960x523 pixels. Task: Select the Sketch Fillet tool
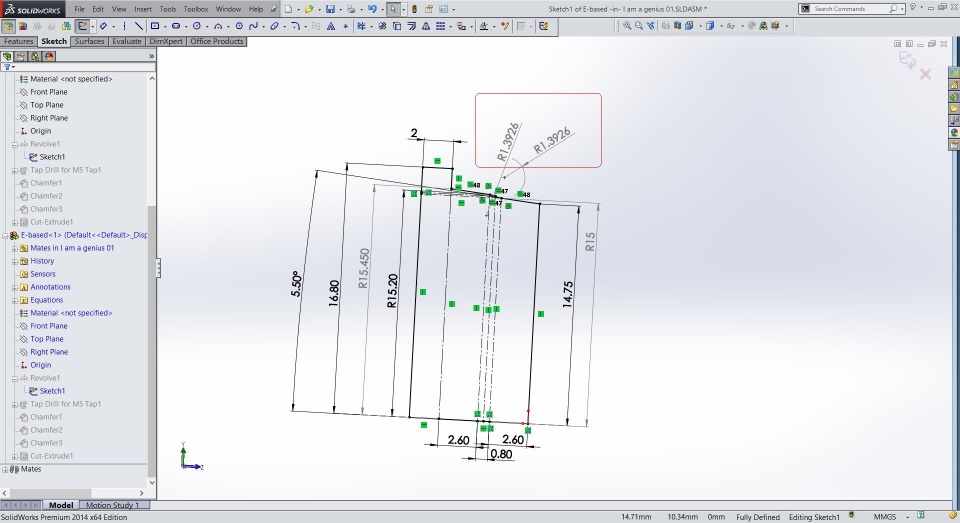295,26
